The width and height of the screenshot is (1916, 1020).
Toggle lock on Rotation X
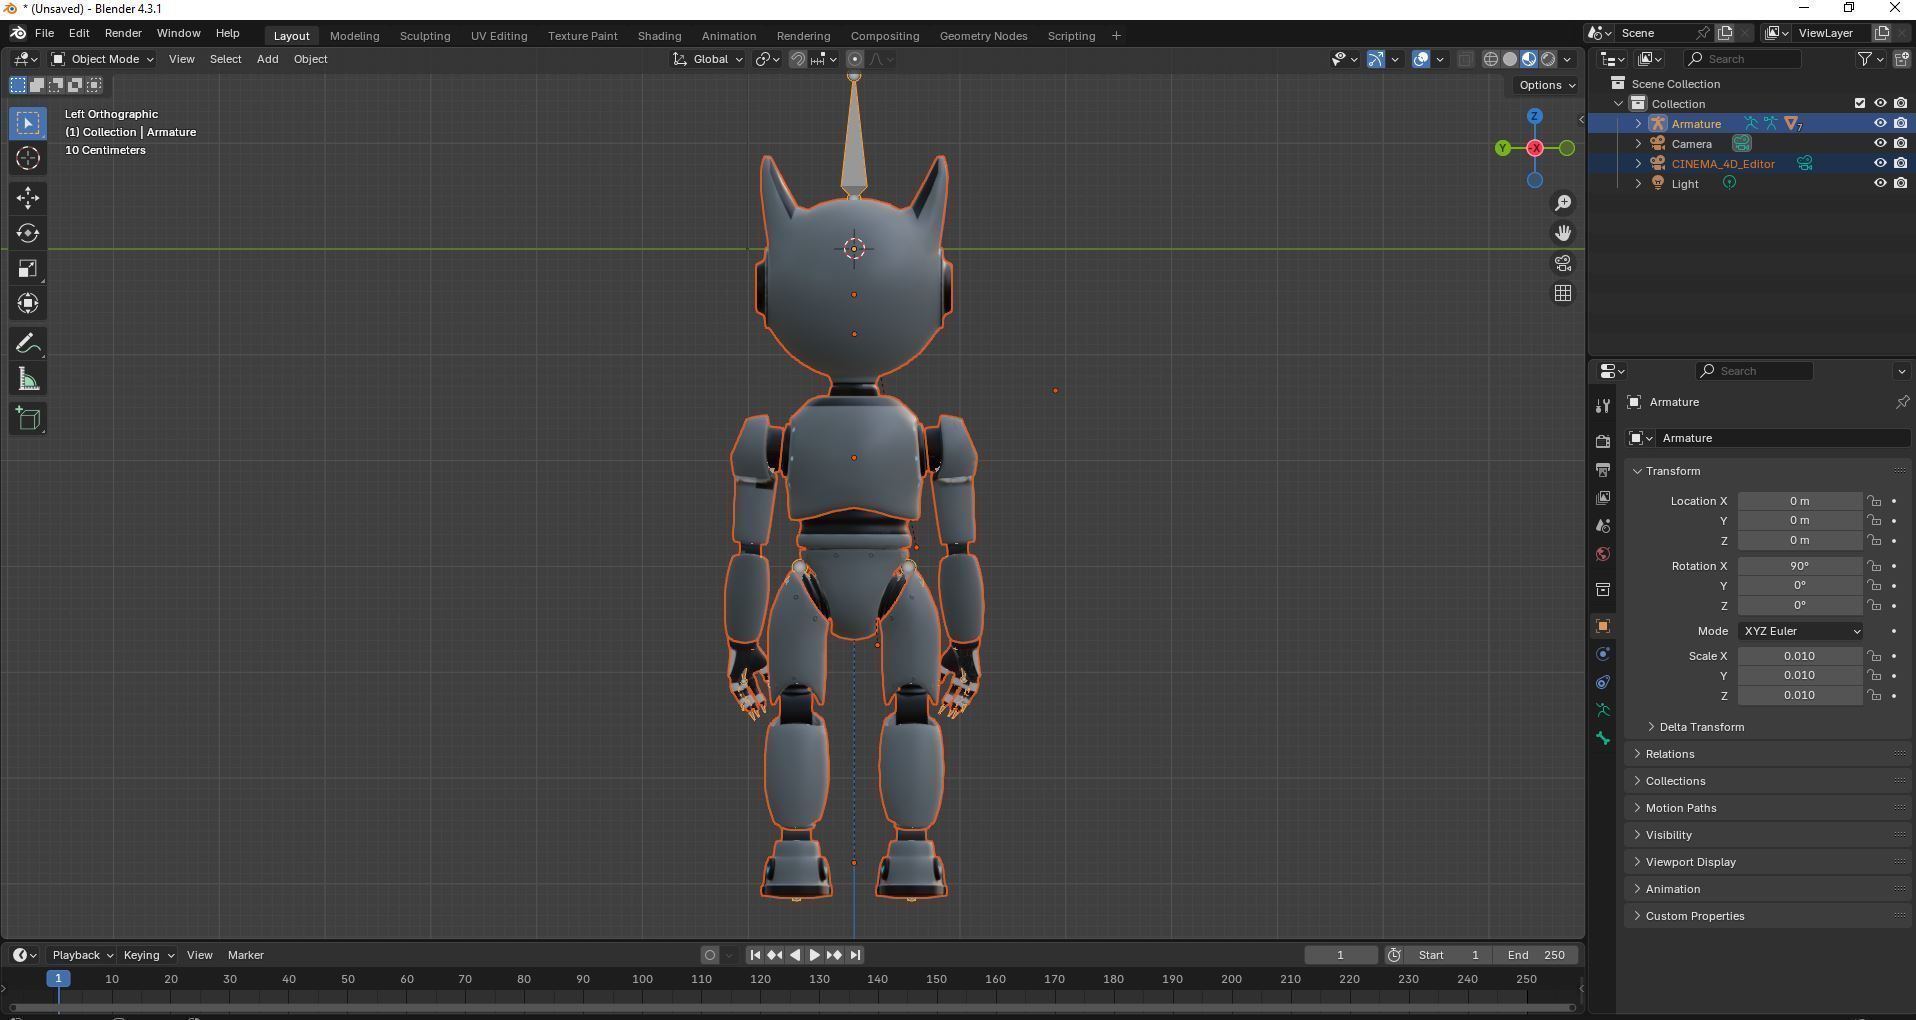(x=1874, y=566)
